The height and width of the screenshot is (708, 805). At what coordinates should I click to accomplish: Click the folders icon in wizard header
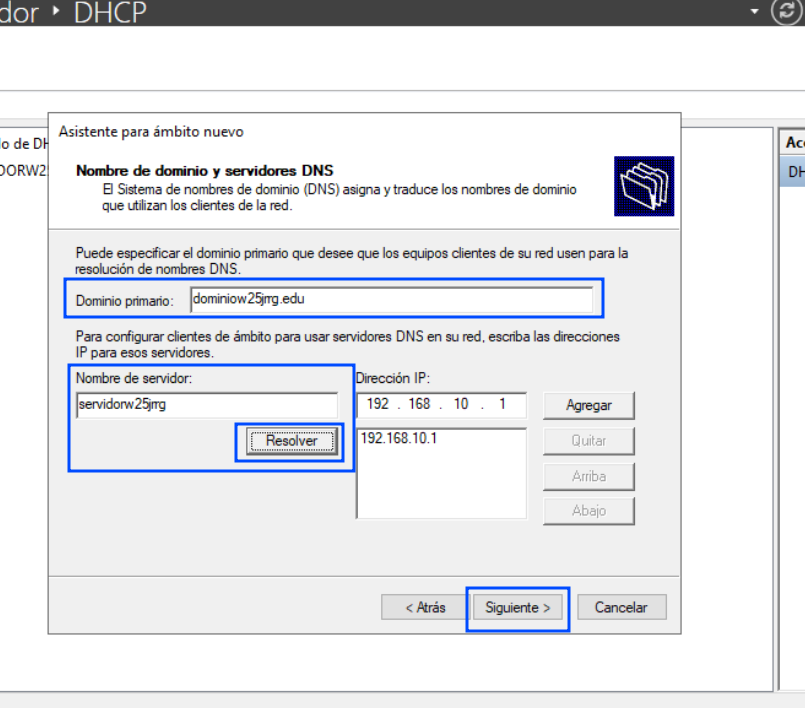coord(644,186)
